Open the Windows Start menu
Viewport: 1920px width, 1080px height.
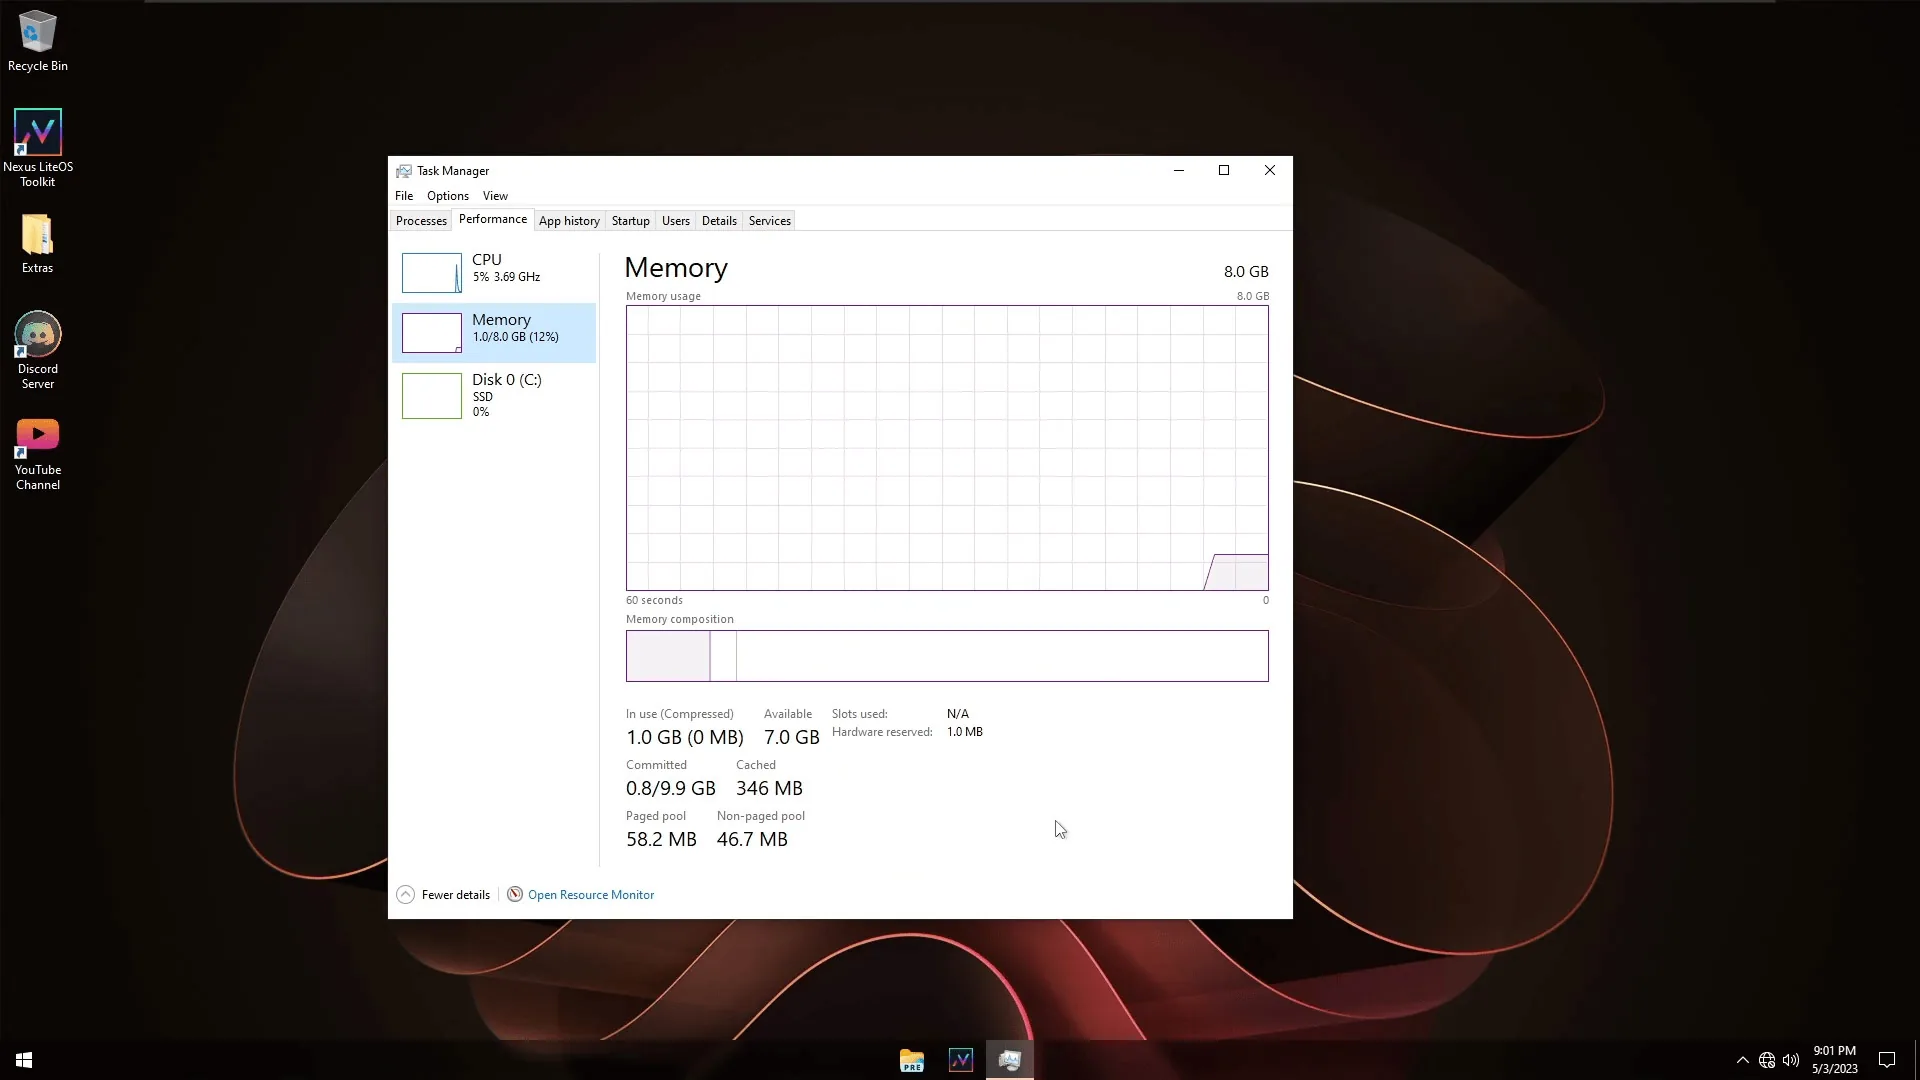coord(24,1060)
